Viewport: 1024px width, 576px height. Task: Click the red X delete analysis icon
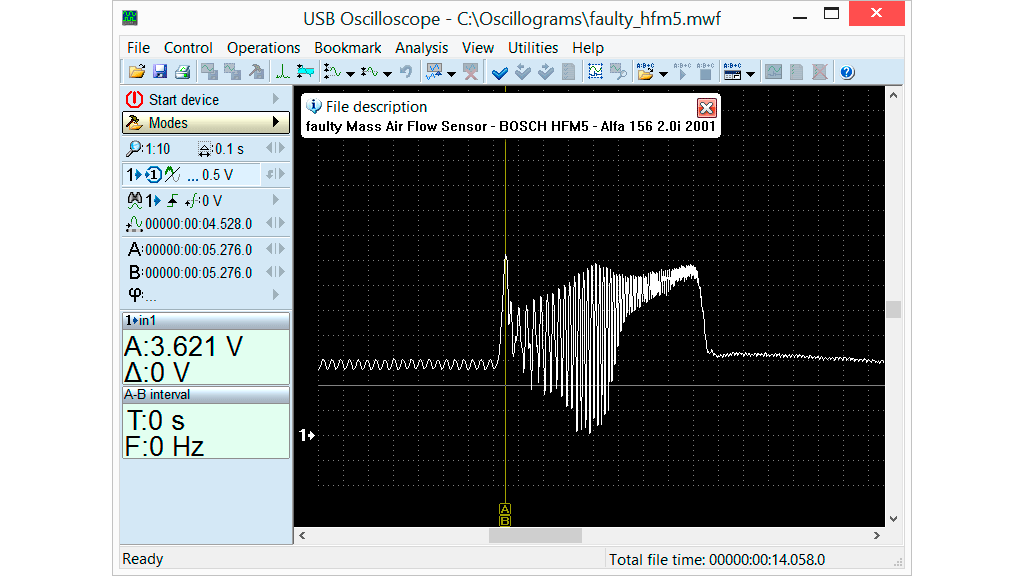click(470, 72)
